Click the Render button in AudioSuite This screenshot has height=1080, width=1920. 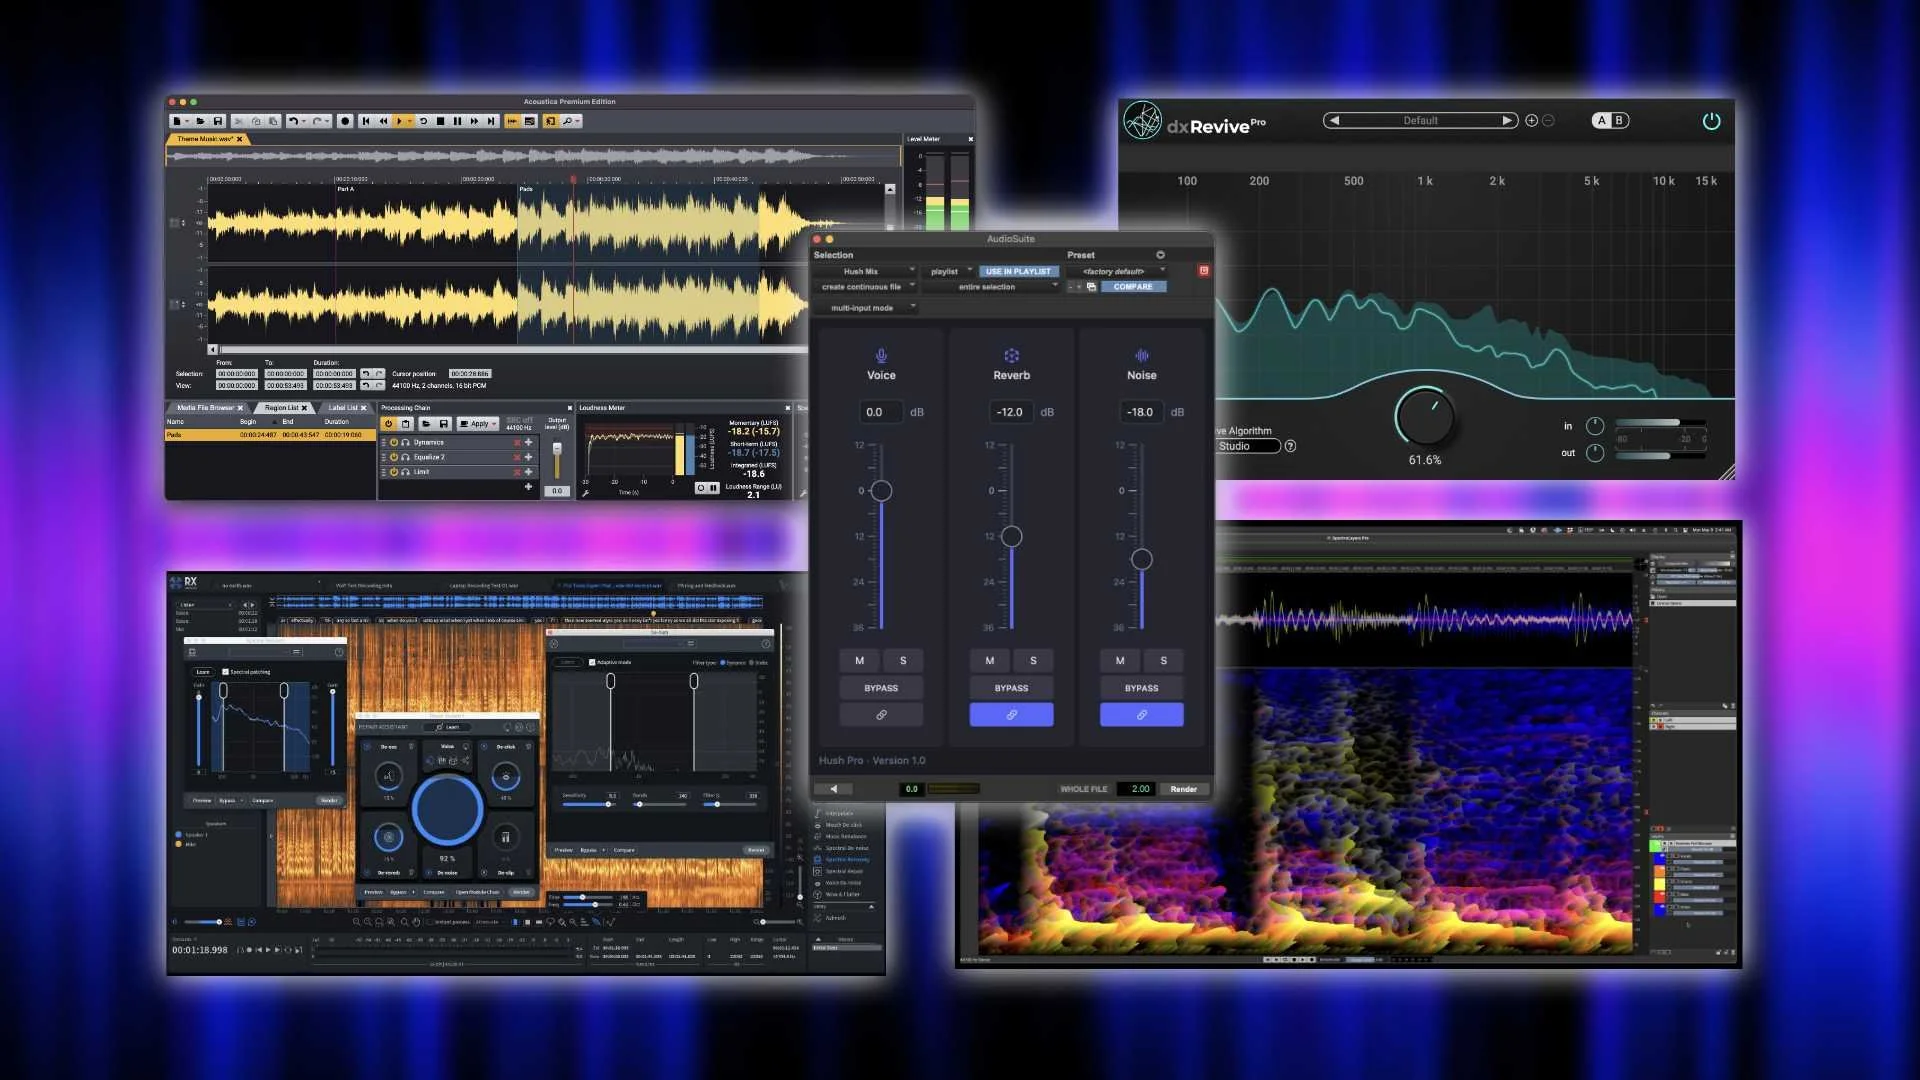(x=1183, y=789)
